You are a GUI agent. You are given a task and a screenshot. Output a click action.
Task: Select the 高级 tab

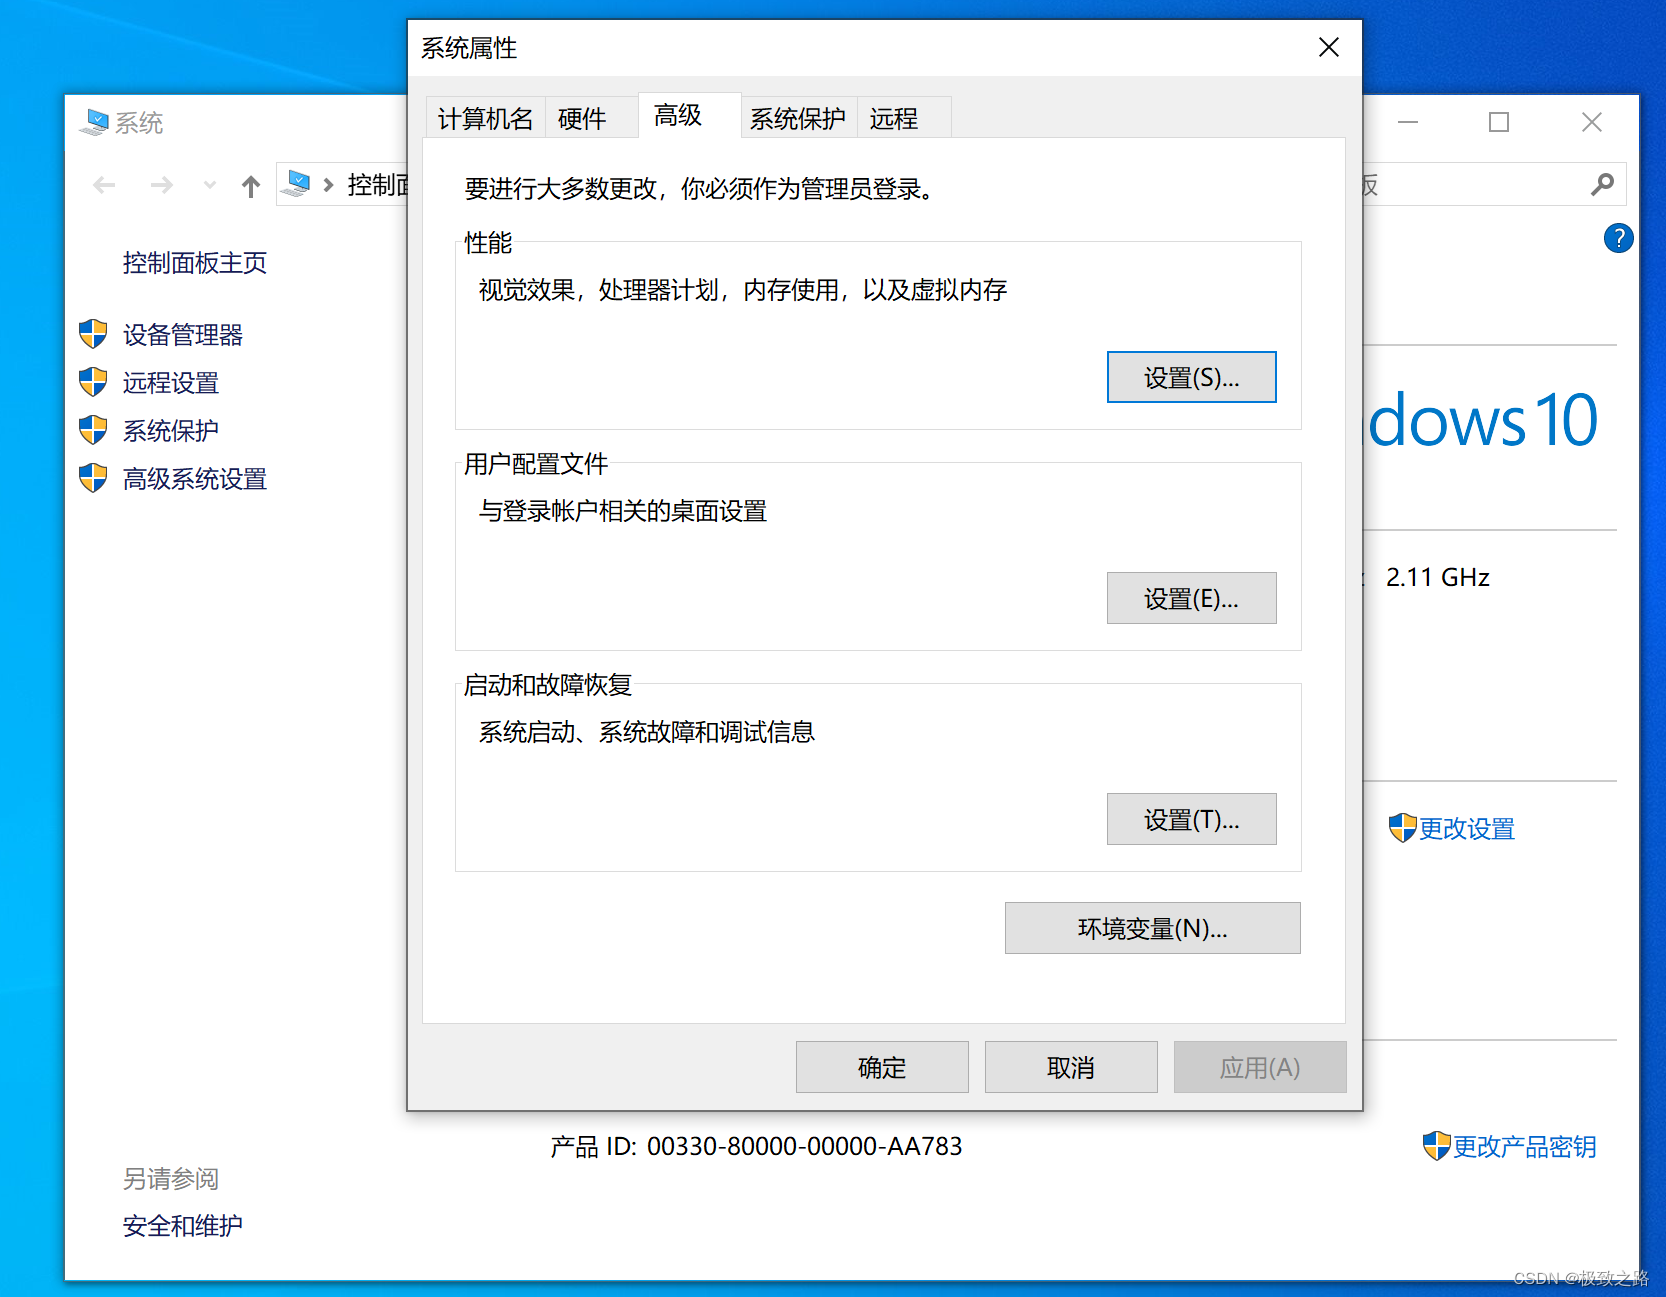tap(689, 115)
